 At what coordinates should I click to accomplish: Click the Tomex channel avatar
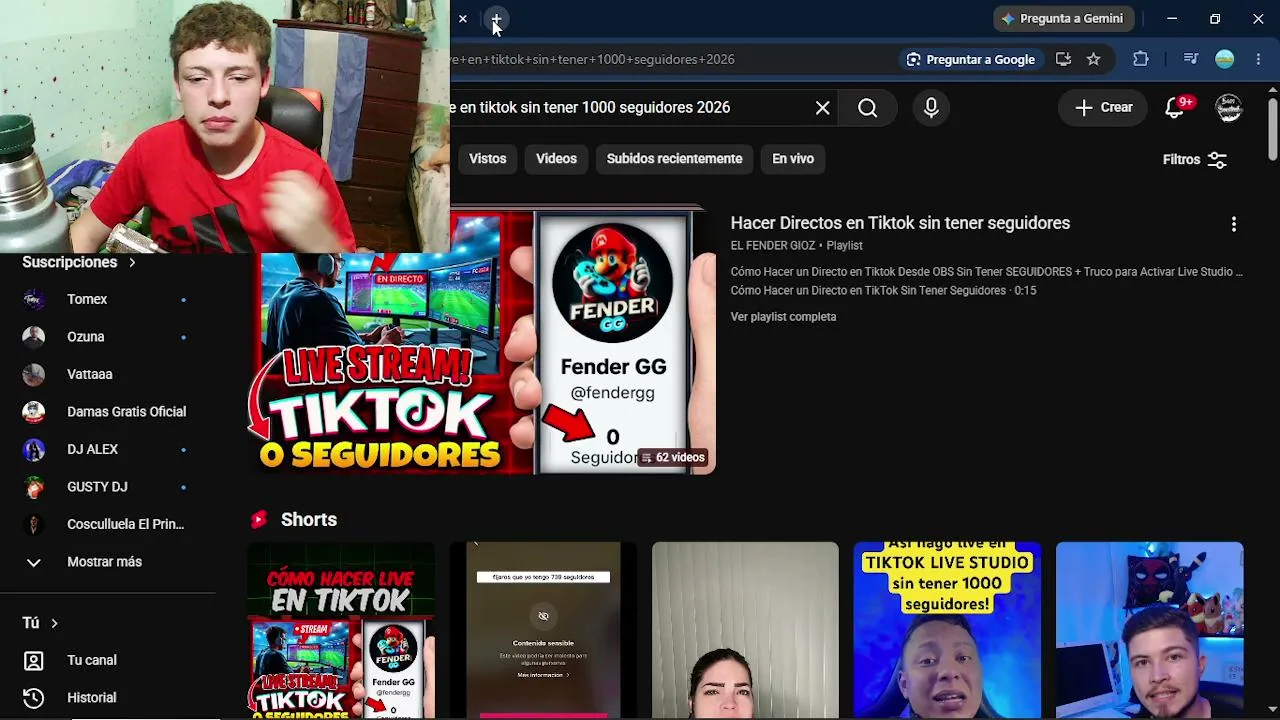coord(34,300)
